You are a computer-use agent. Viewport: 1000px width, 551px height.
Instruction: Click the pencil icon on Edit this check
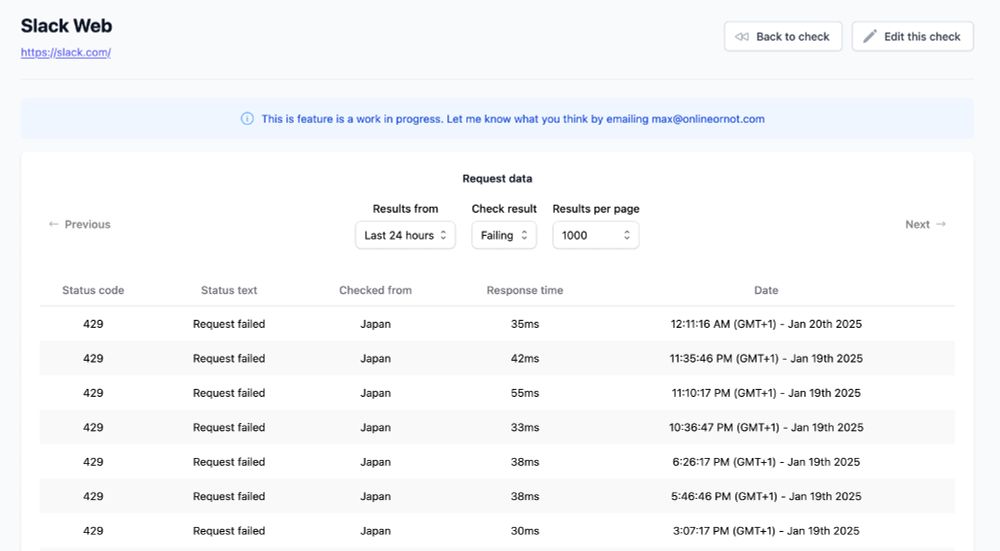[870, 37]
